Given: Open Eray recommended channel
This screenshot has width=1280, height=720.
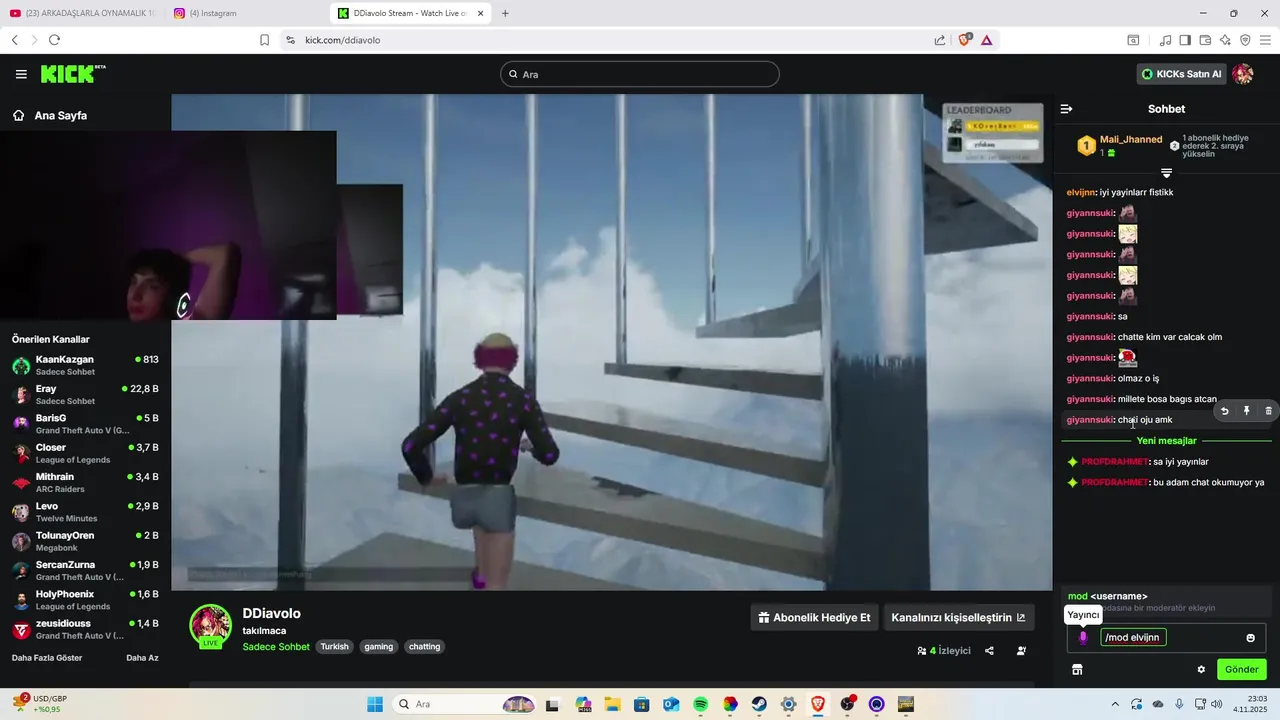Looking at the screenshot, I should (x=85, y=394).
